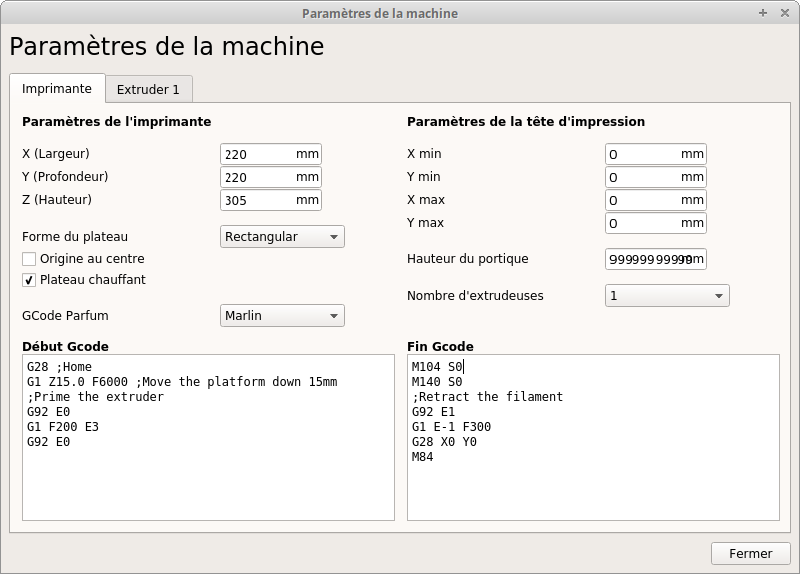Switch to the Imprimante tab
The height and width of the screenshot is (574, 800).
tap(57, 89)
